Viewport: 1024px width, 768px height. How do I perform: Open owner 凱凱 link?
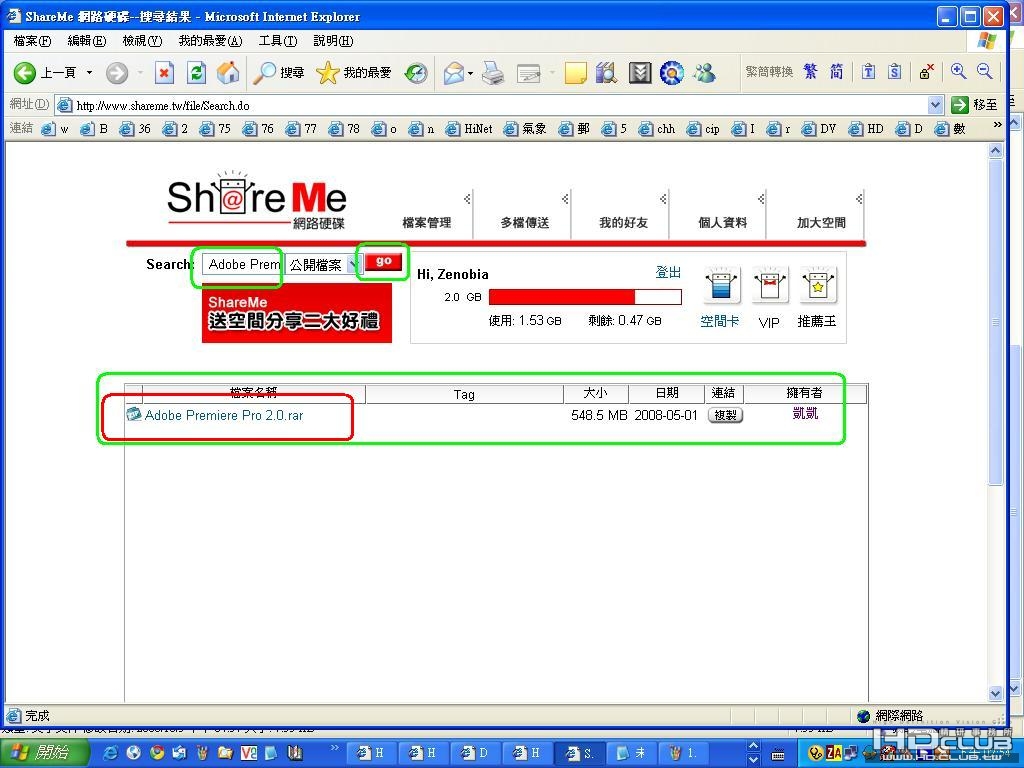(x=805, y=413)
